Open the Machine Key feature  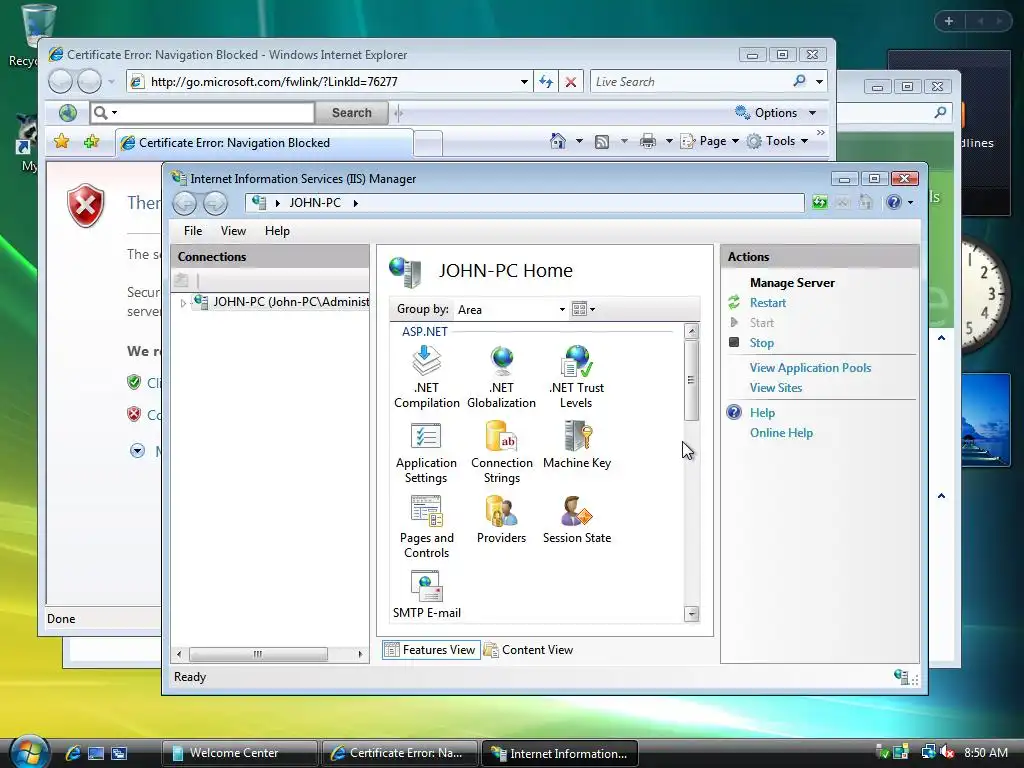pos(577,445)
